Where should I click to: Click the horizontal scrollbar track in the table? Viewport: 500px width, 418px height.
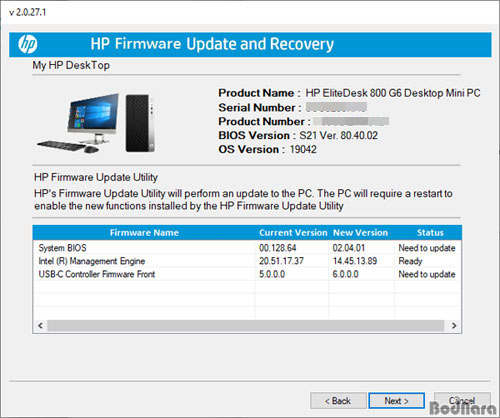tap(246, 326)
